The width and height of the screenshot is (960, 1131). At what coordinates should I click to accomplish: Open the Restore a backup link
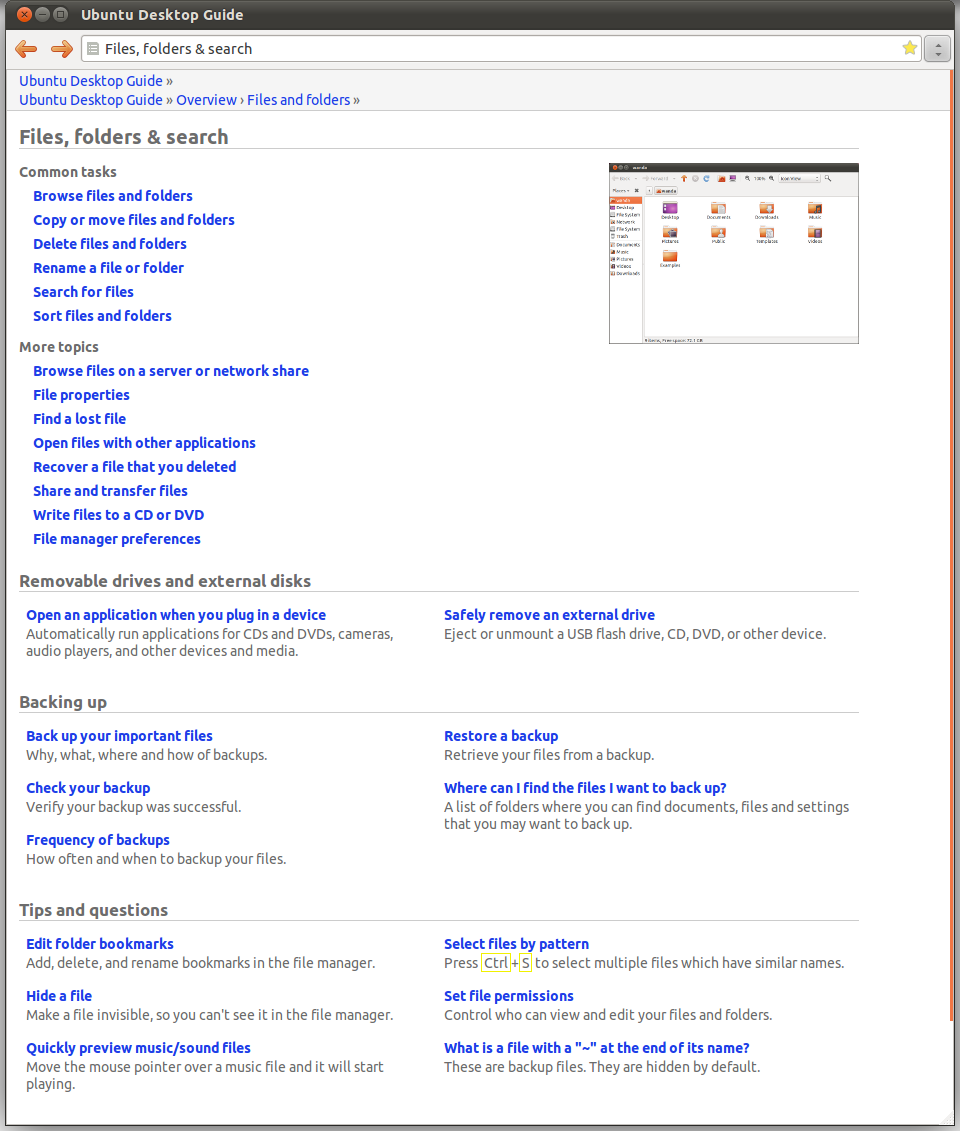tap(501, 736)
